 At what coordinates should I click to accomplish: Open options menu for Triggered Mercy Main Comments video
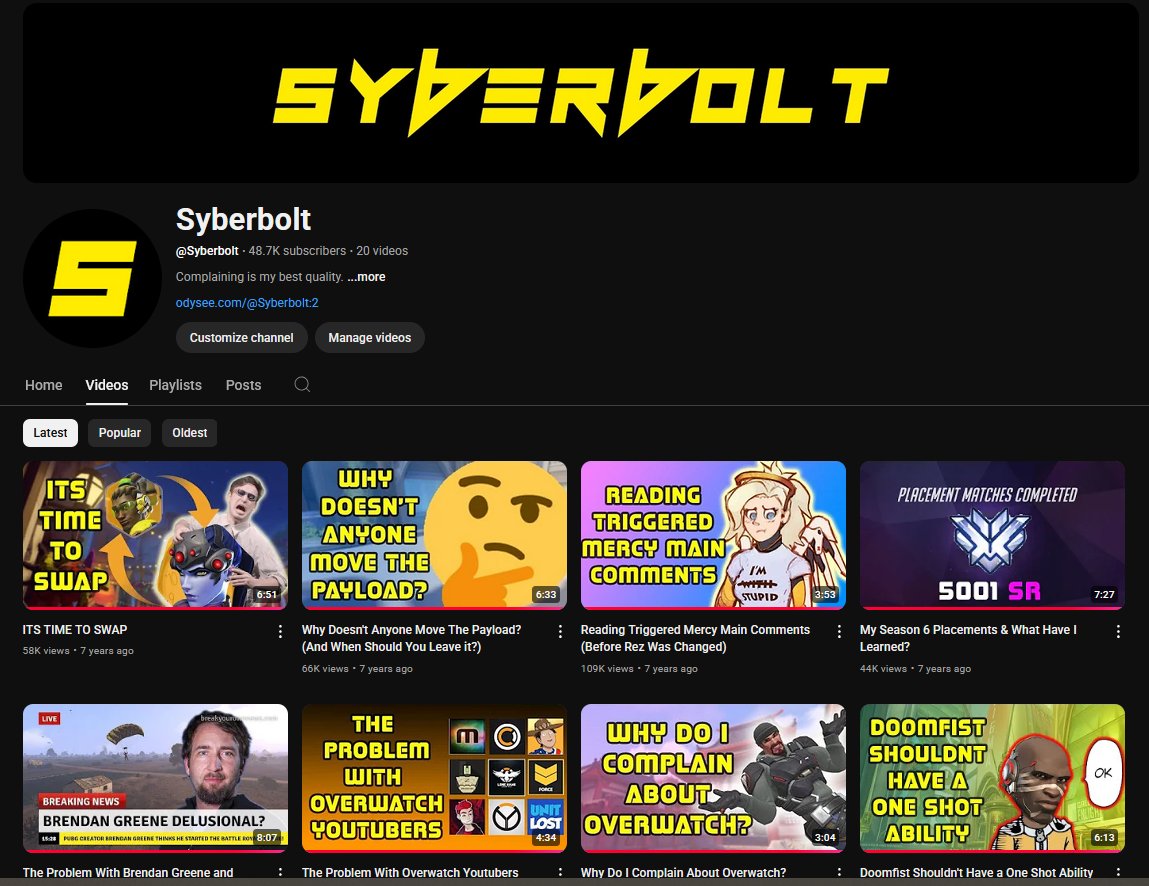coord(839,632)
